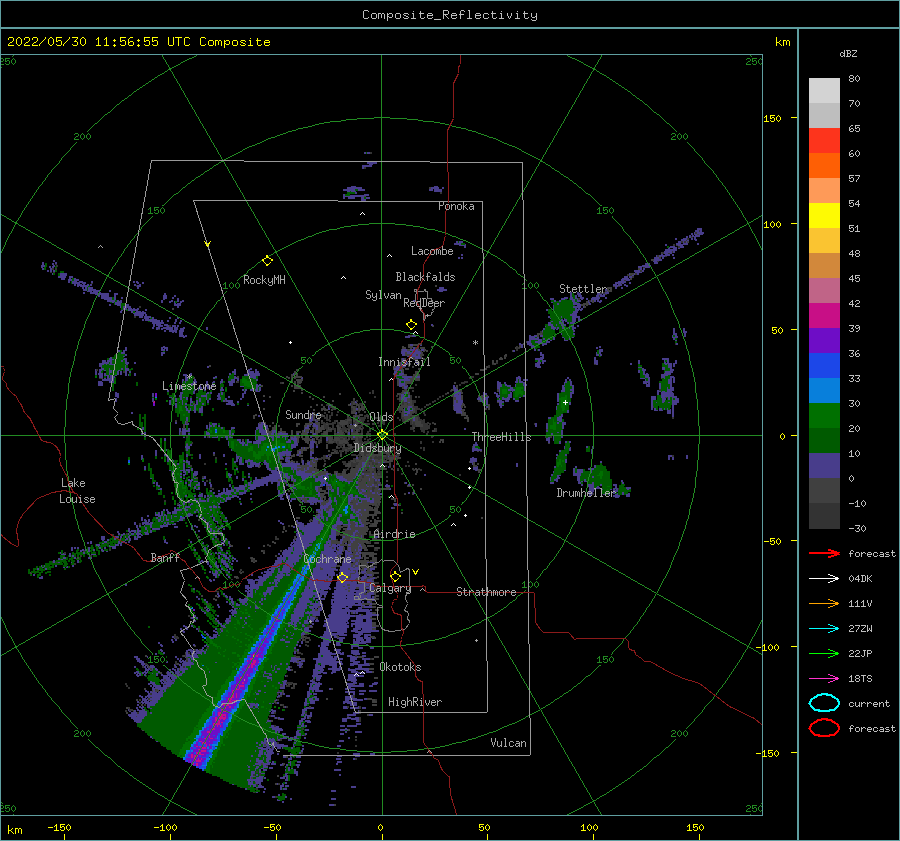Click the Airdrie city label

coord(394,534)
